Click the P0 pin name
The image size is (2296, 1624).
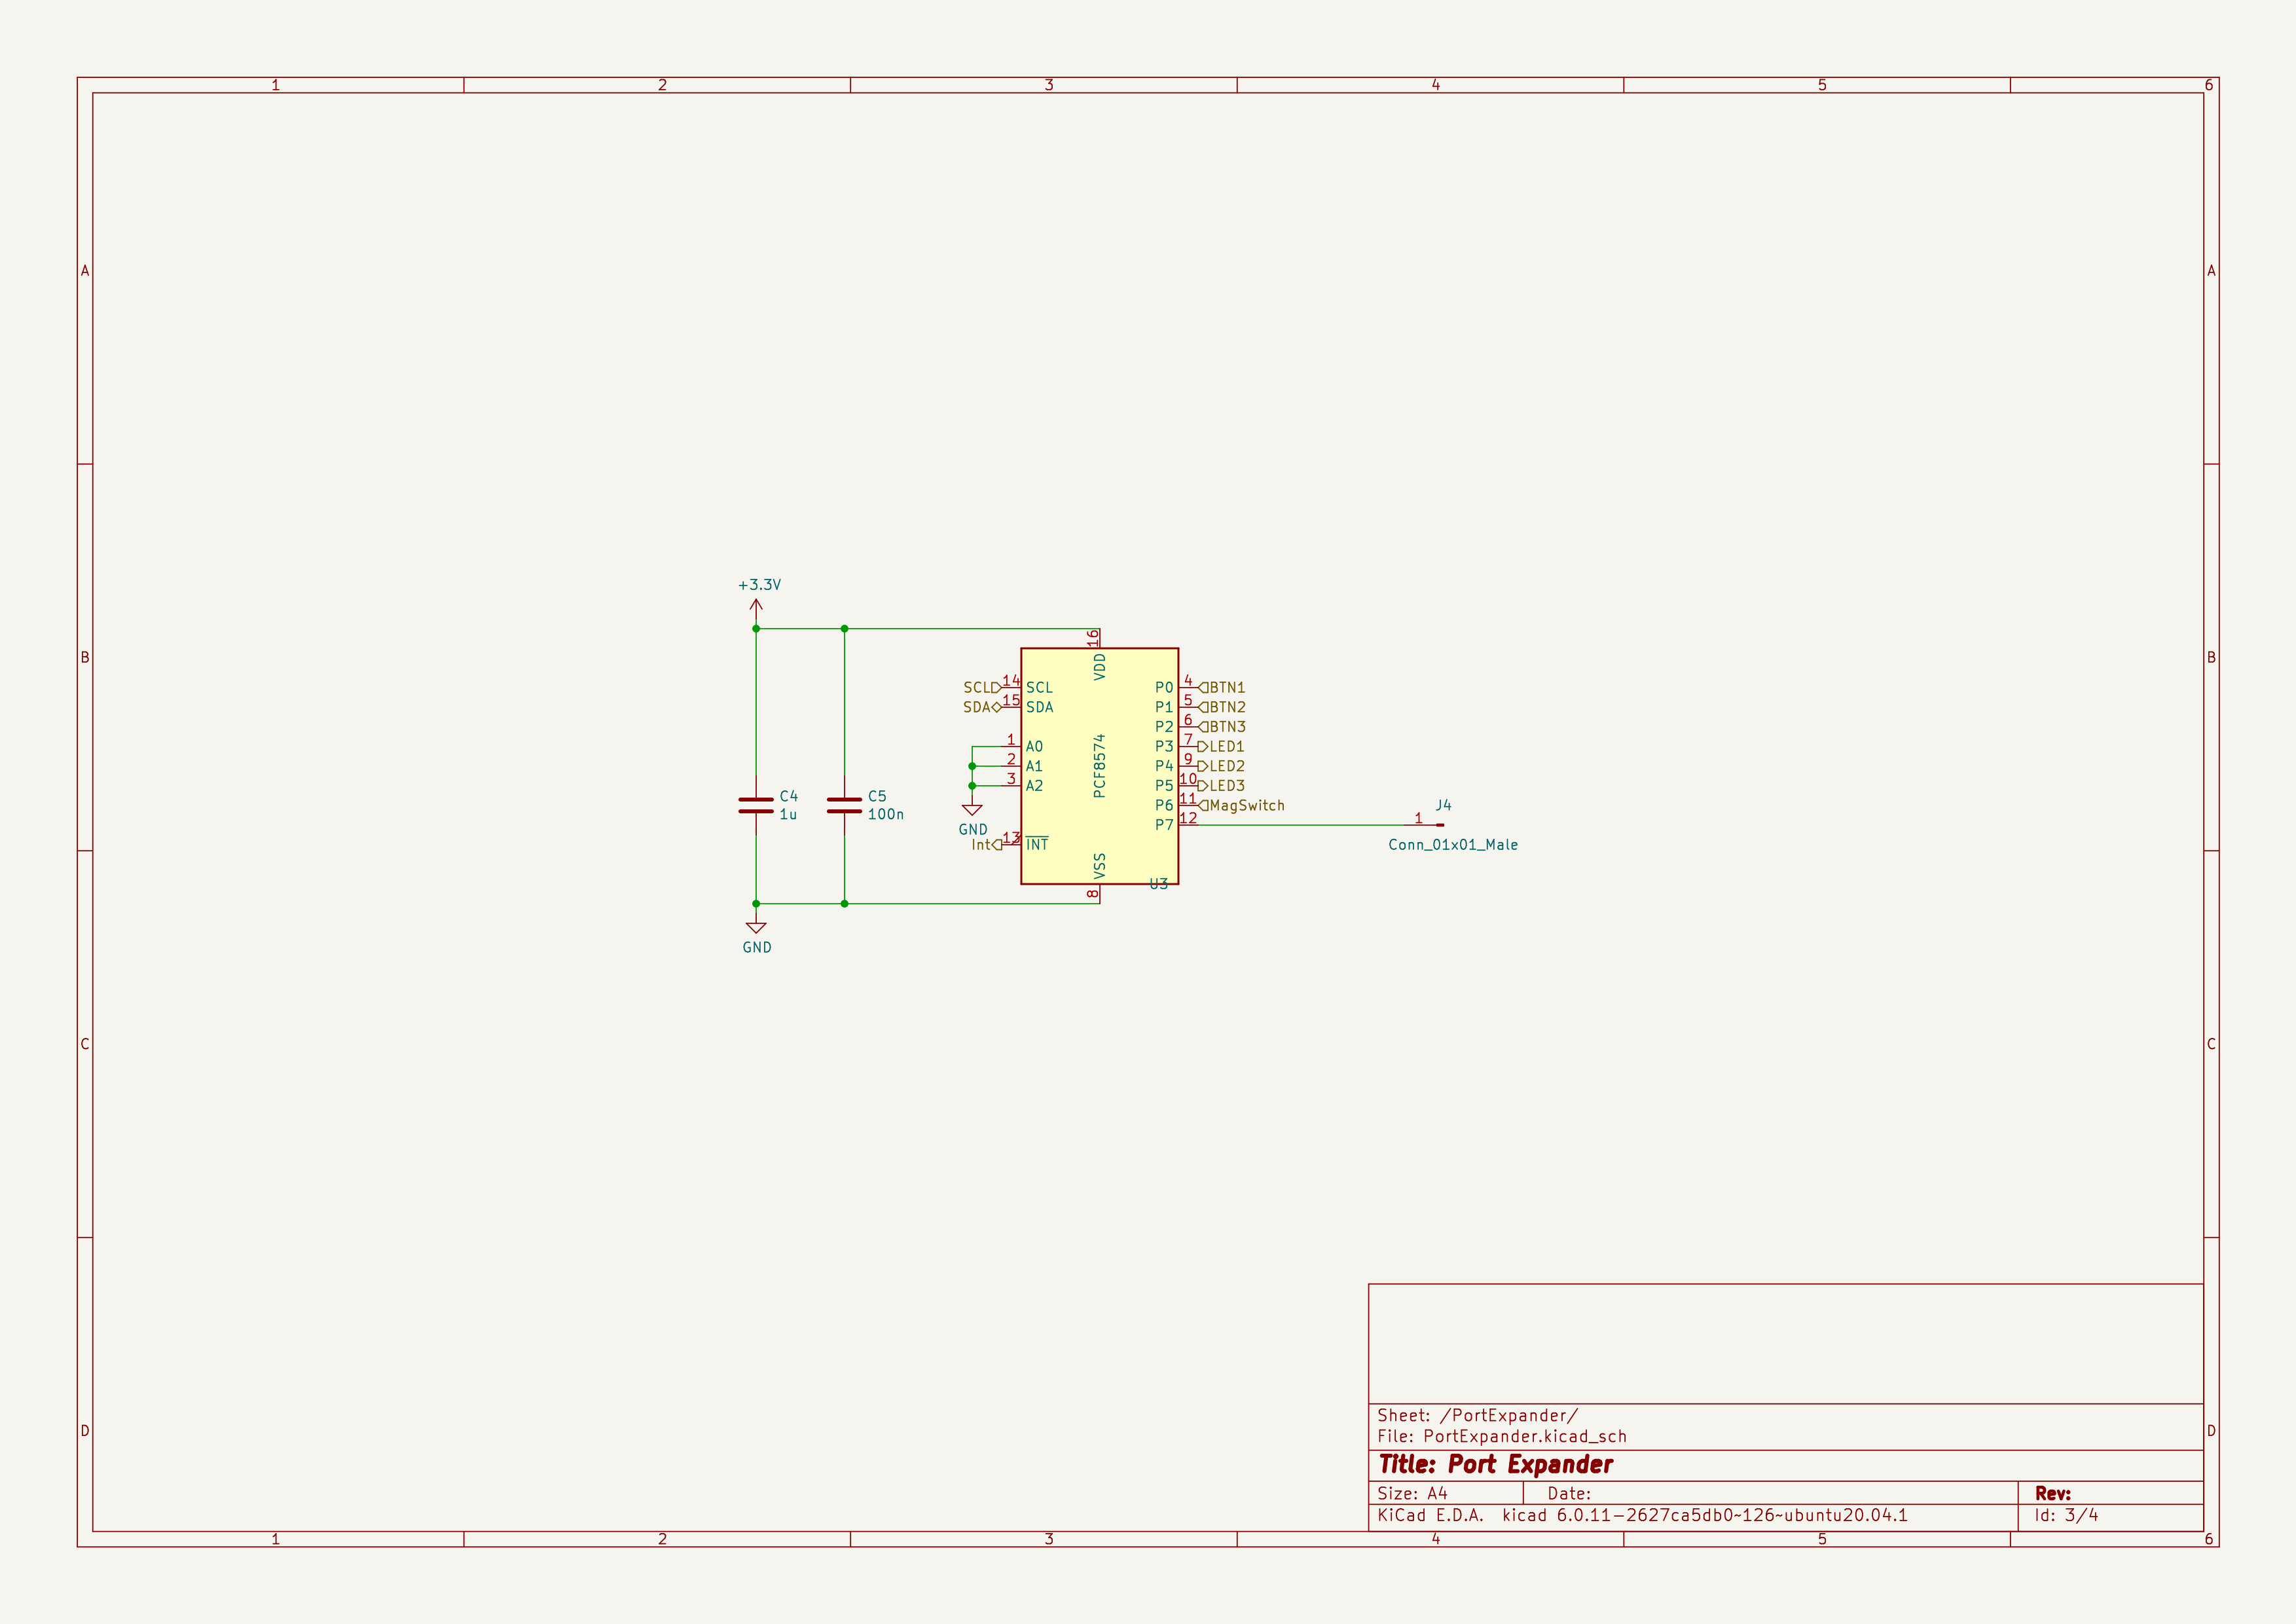pos(1164,687)
